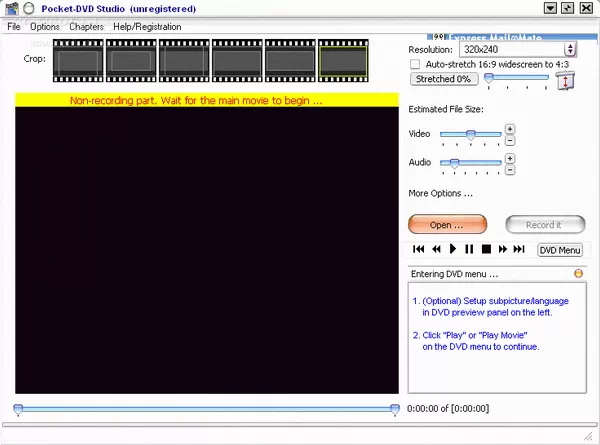Pause the DVD playback
600x445 pixels.
click(x=469, y=249)
